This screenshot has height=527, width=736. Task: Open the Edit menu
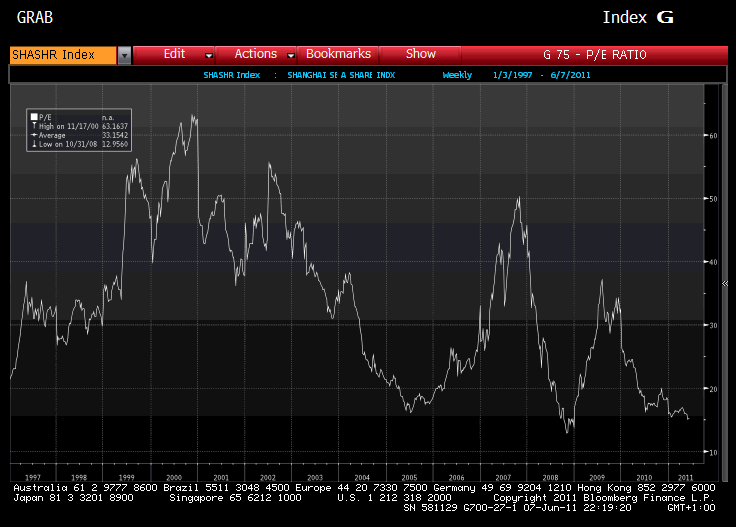(x=174, y=54)
